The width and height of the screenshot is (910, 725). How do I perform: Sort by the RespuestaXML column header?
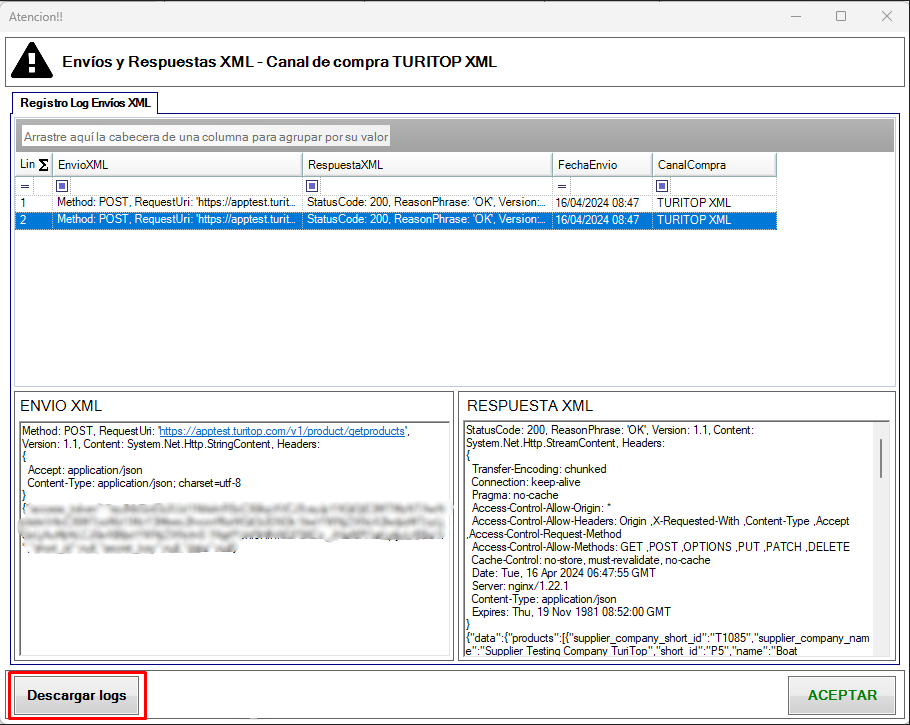[428, 165]
